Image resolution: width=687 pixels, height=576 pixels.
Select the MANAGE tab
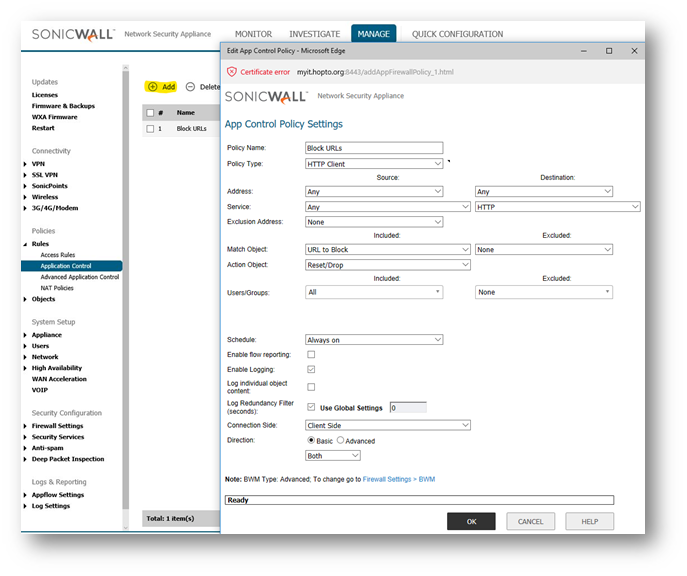373,34
